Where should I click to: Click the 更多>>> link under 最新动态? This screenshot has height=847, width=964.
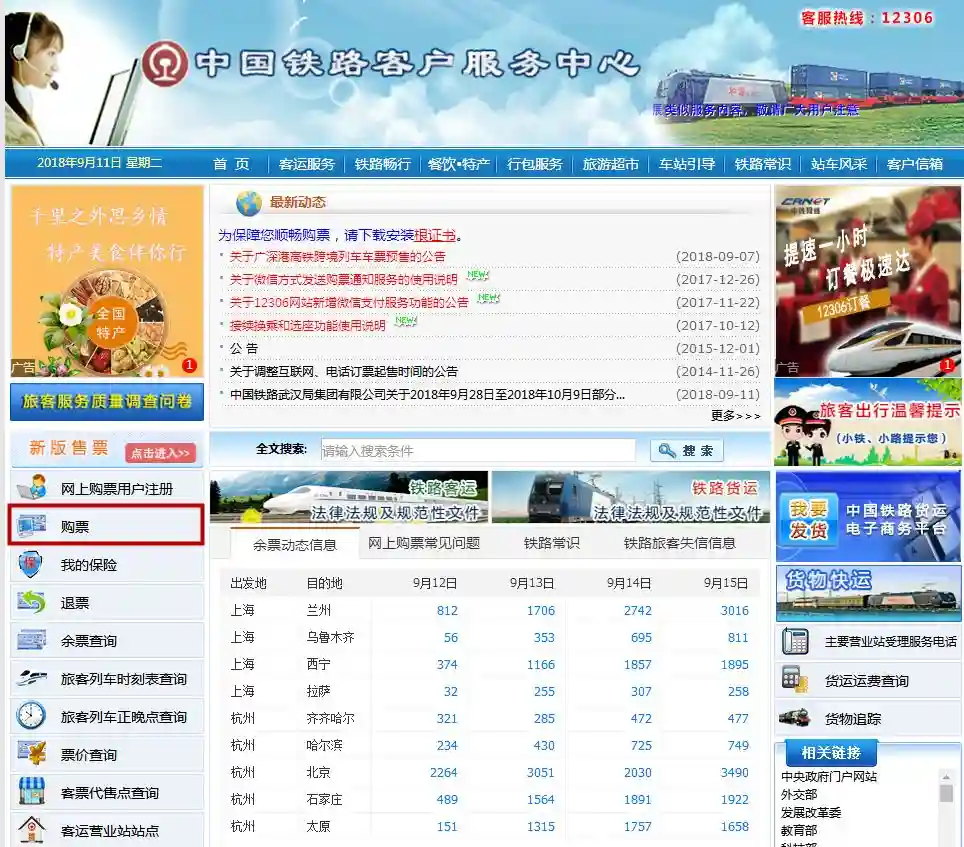[x=735, y=416]
